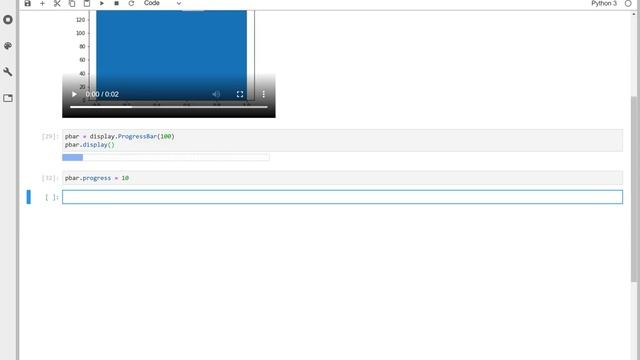The image size is (640, 360).
Task: Paste cell from the clipboard icon
Action: tap(87, 3)
